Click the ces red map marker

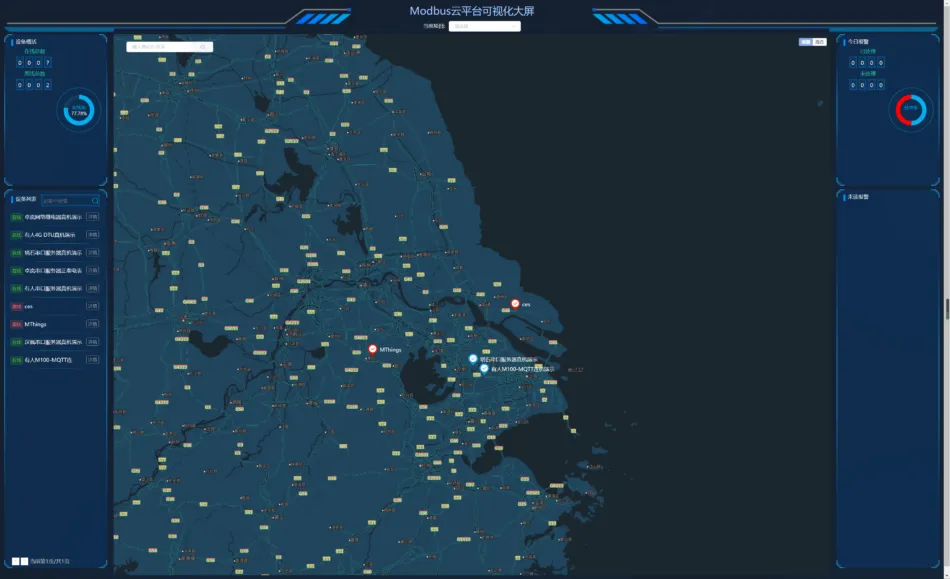(515, 303)
